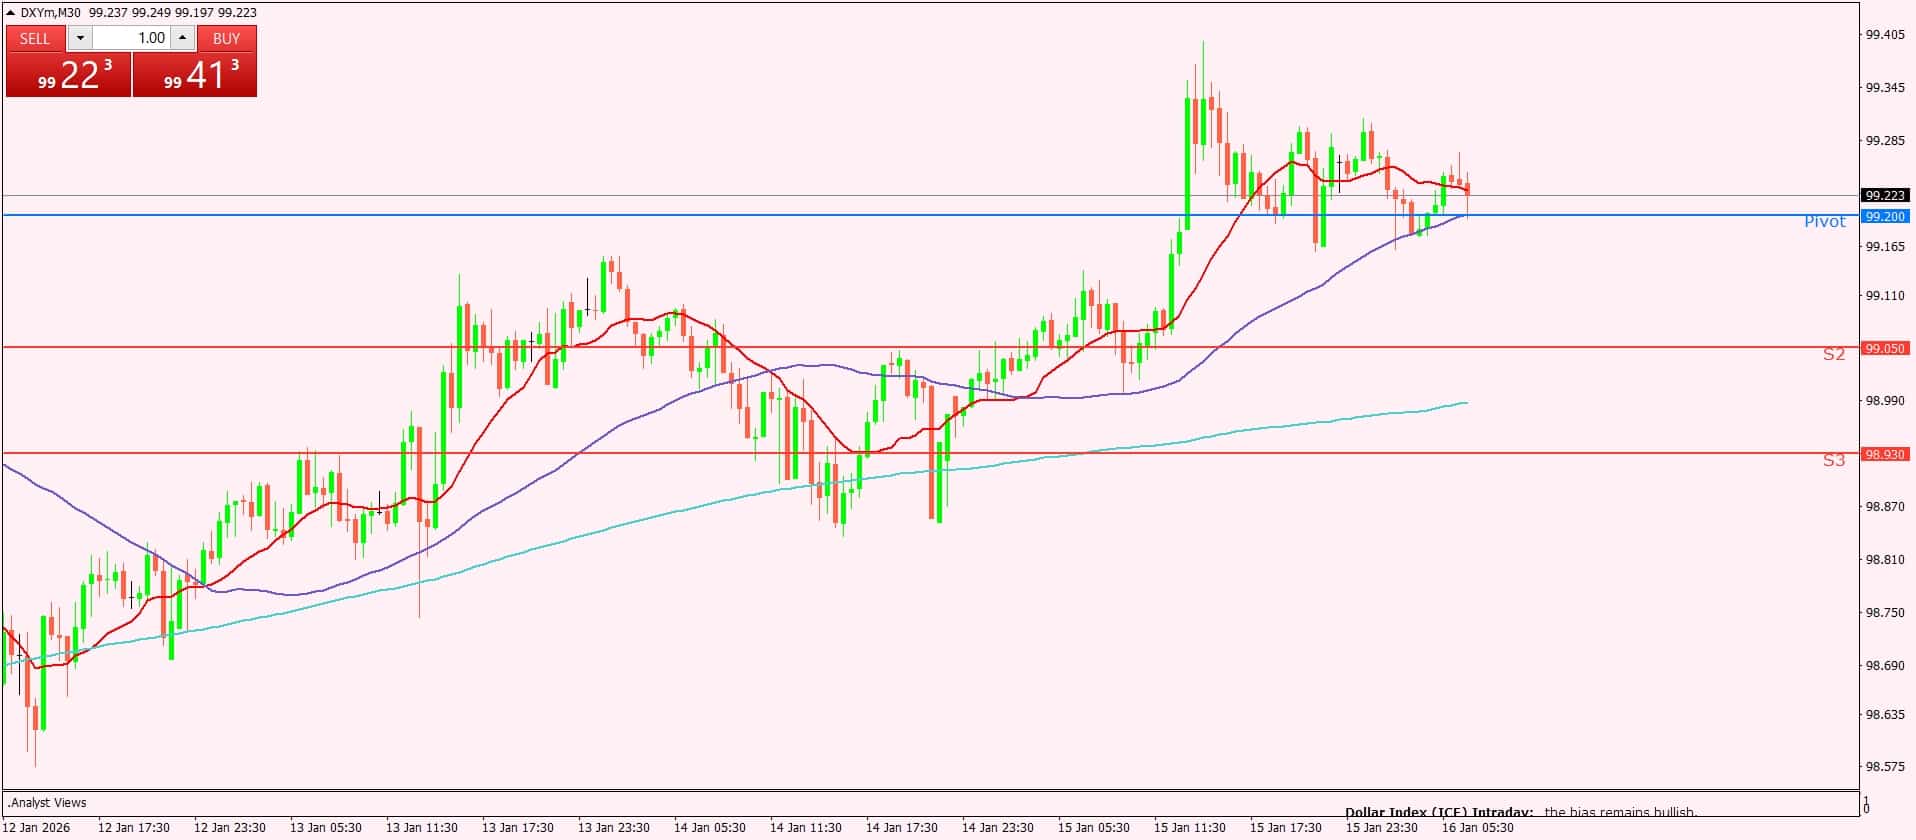1916x840 pixels.
Task: Click the 99.405 price on the scale
Action: pyautogui.click(x=1885, y=35)
